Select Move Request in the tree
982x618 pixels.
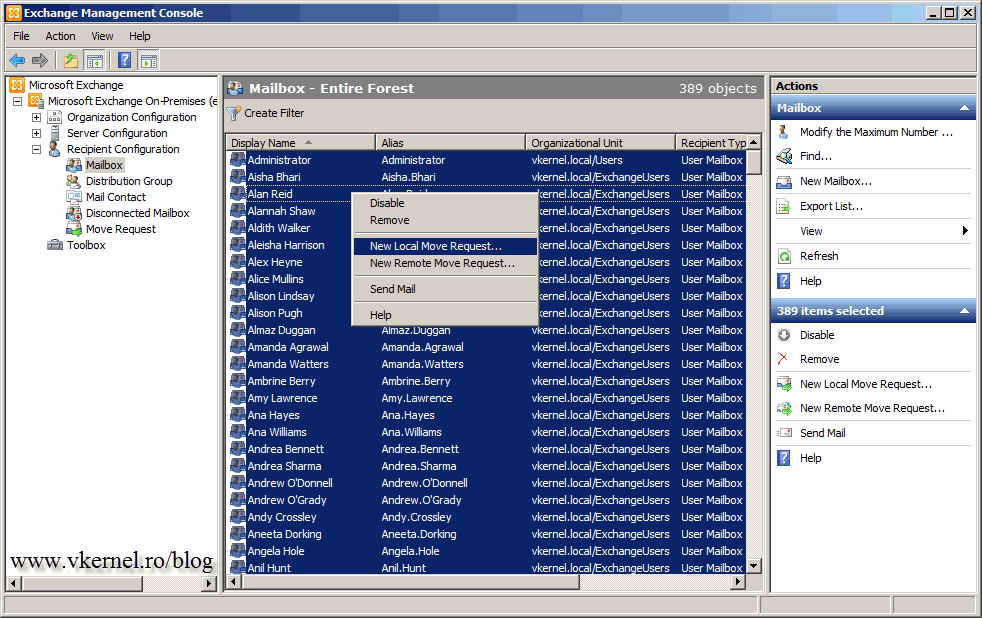[x=121, y=229]
